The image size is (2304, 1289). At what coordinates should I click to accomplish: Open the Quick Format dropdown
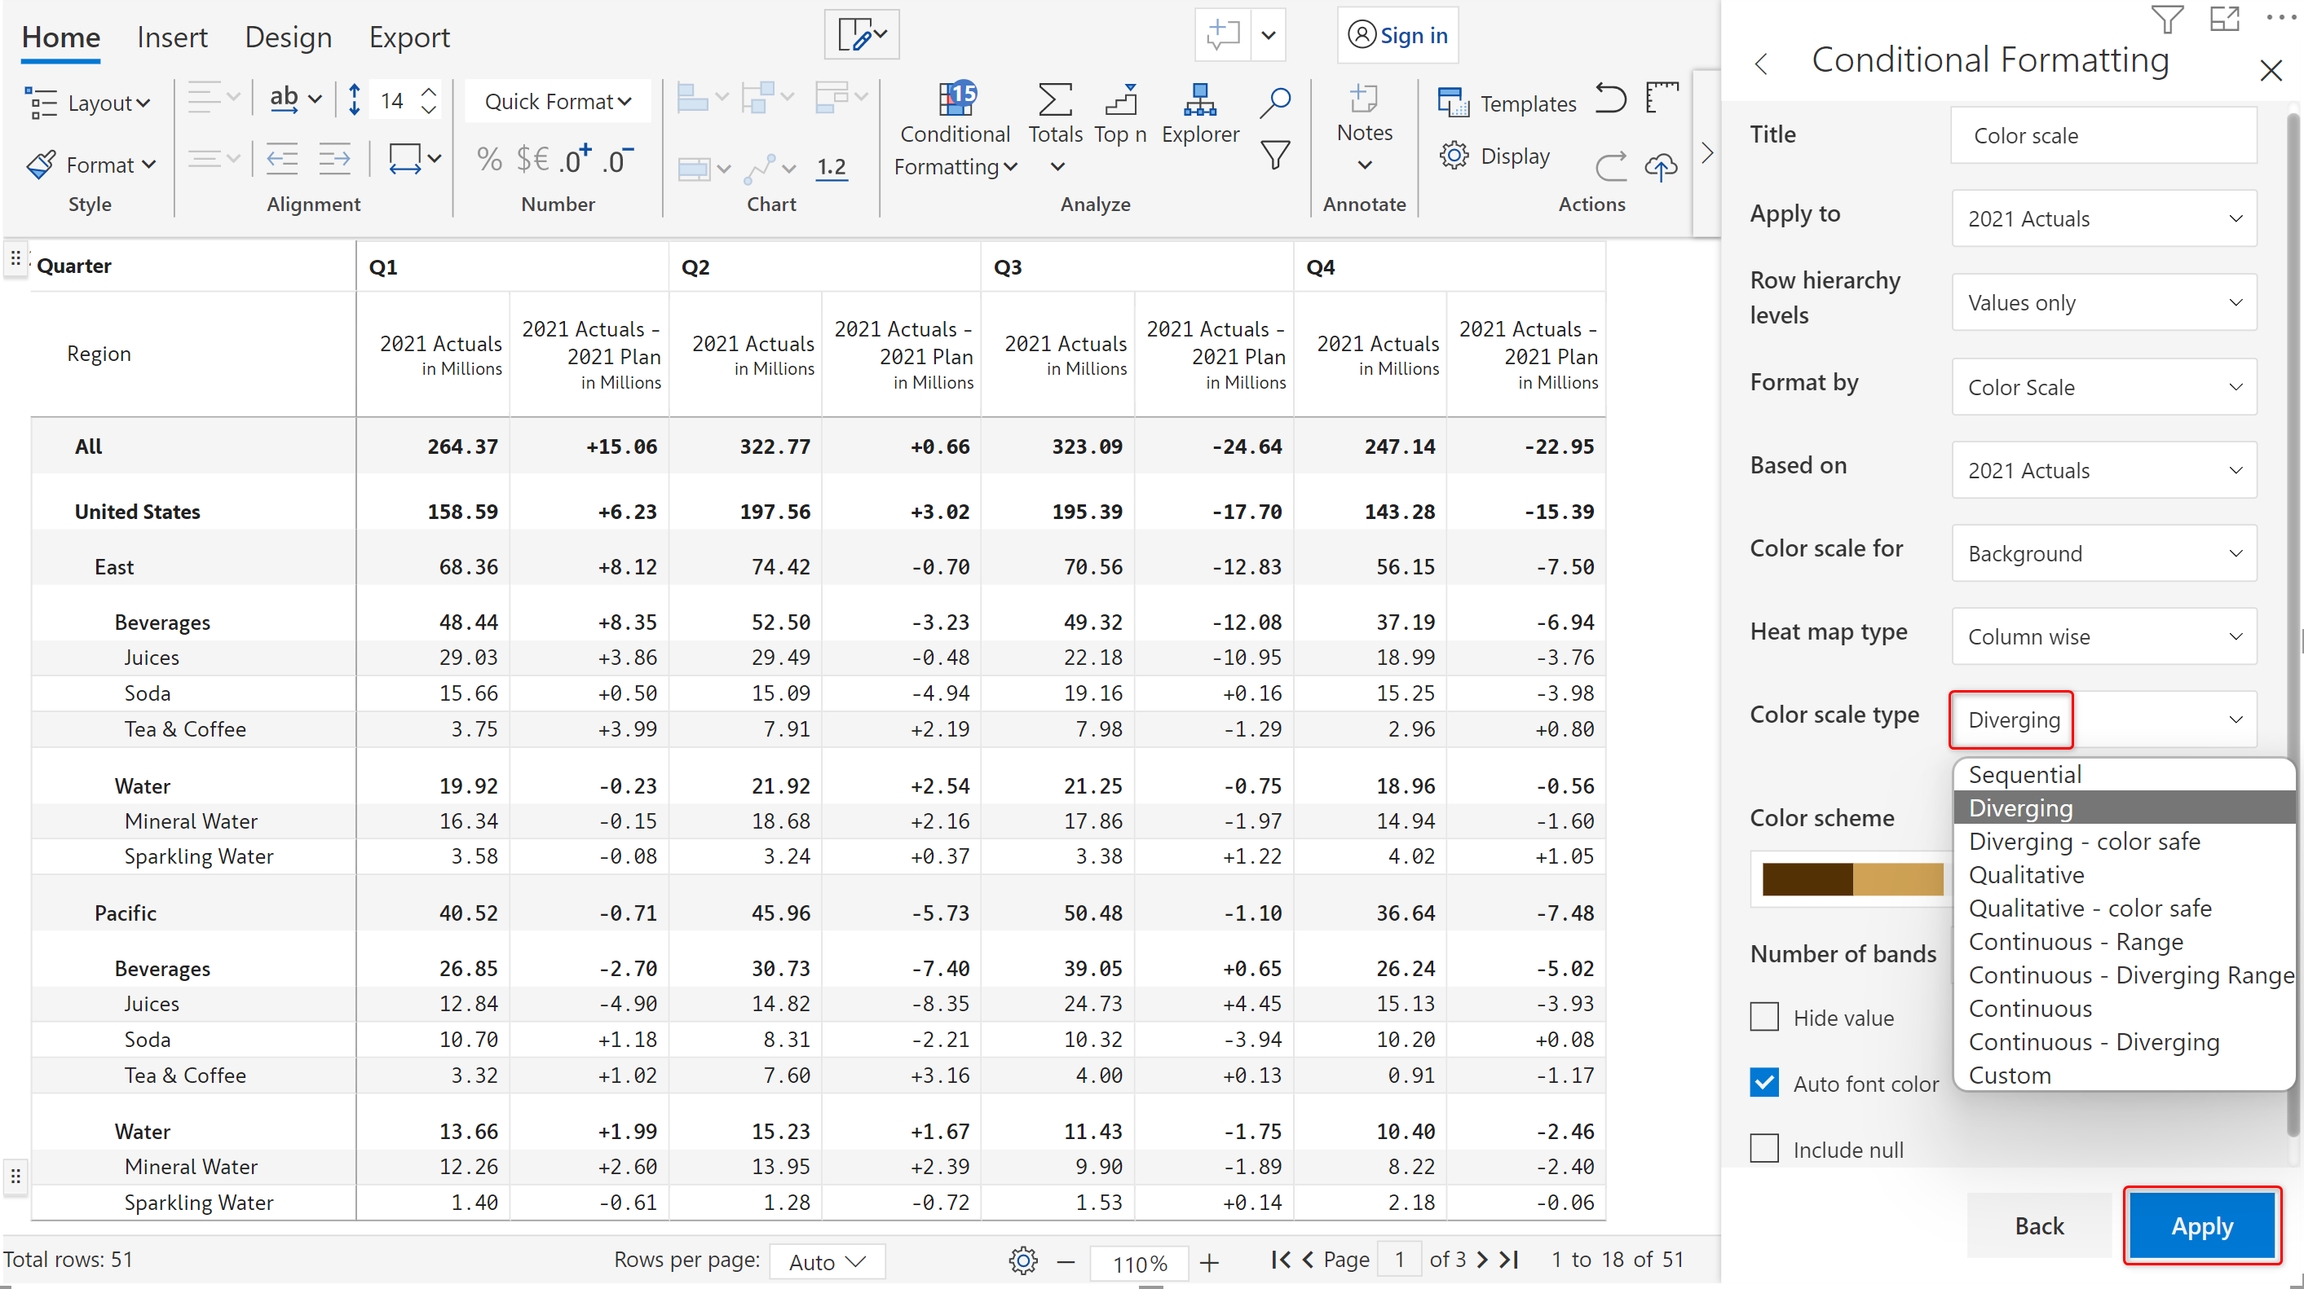[x=557, y=101]
